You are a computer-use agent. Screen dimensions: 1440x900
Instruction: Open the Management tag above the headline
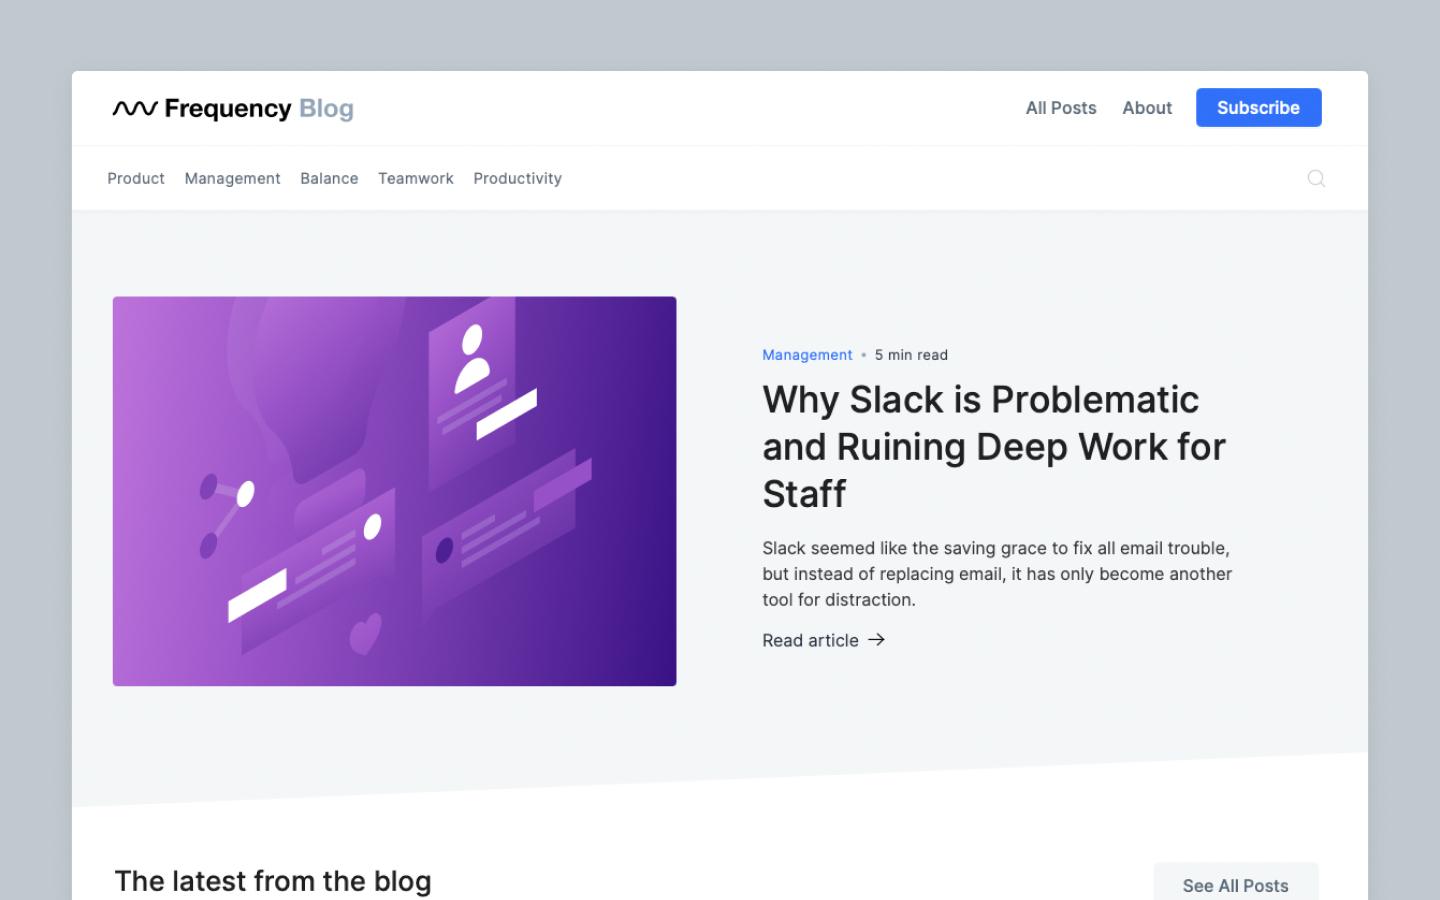(x=807, y=355)
